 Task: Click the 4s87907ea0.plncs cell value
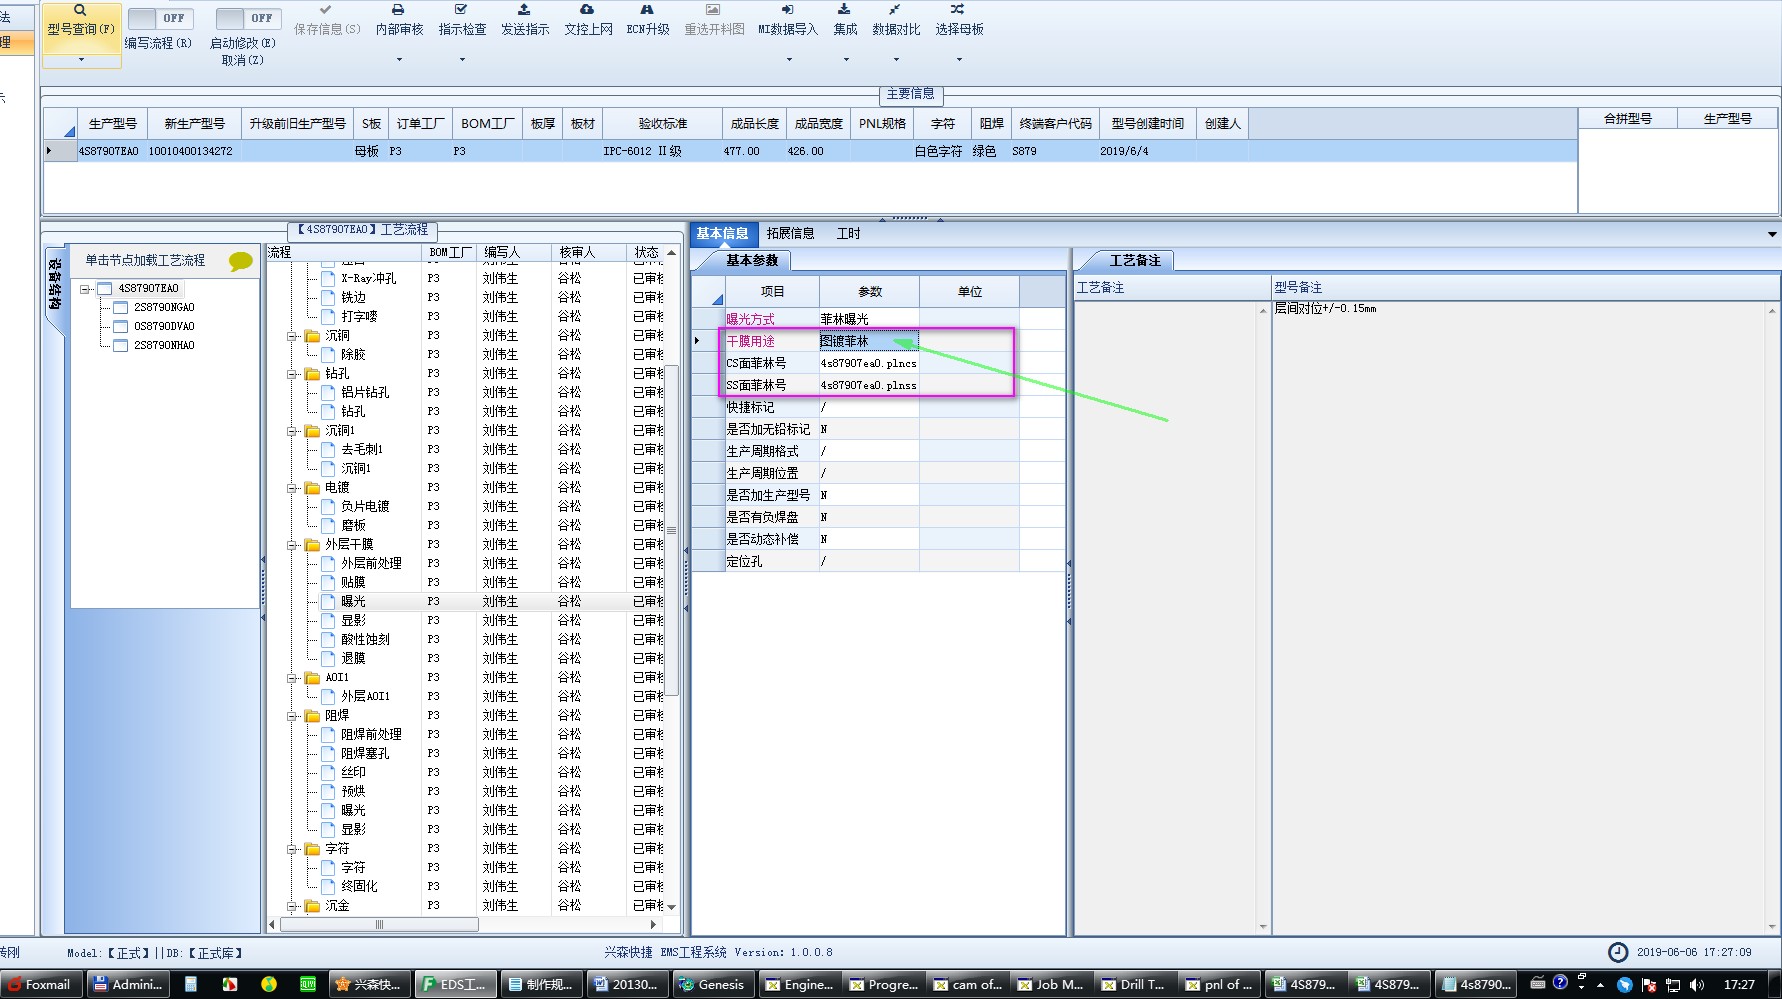click(x=869, y=363)
